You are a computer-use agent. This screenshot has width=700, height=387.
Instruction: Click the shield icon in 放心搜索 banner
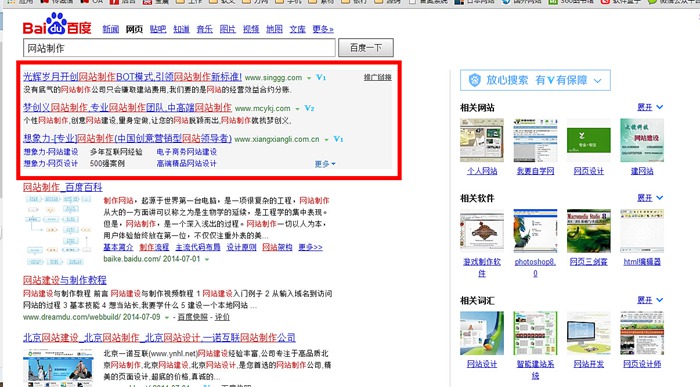tap(474, 80)
